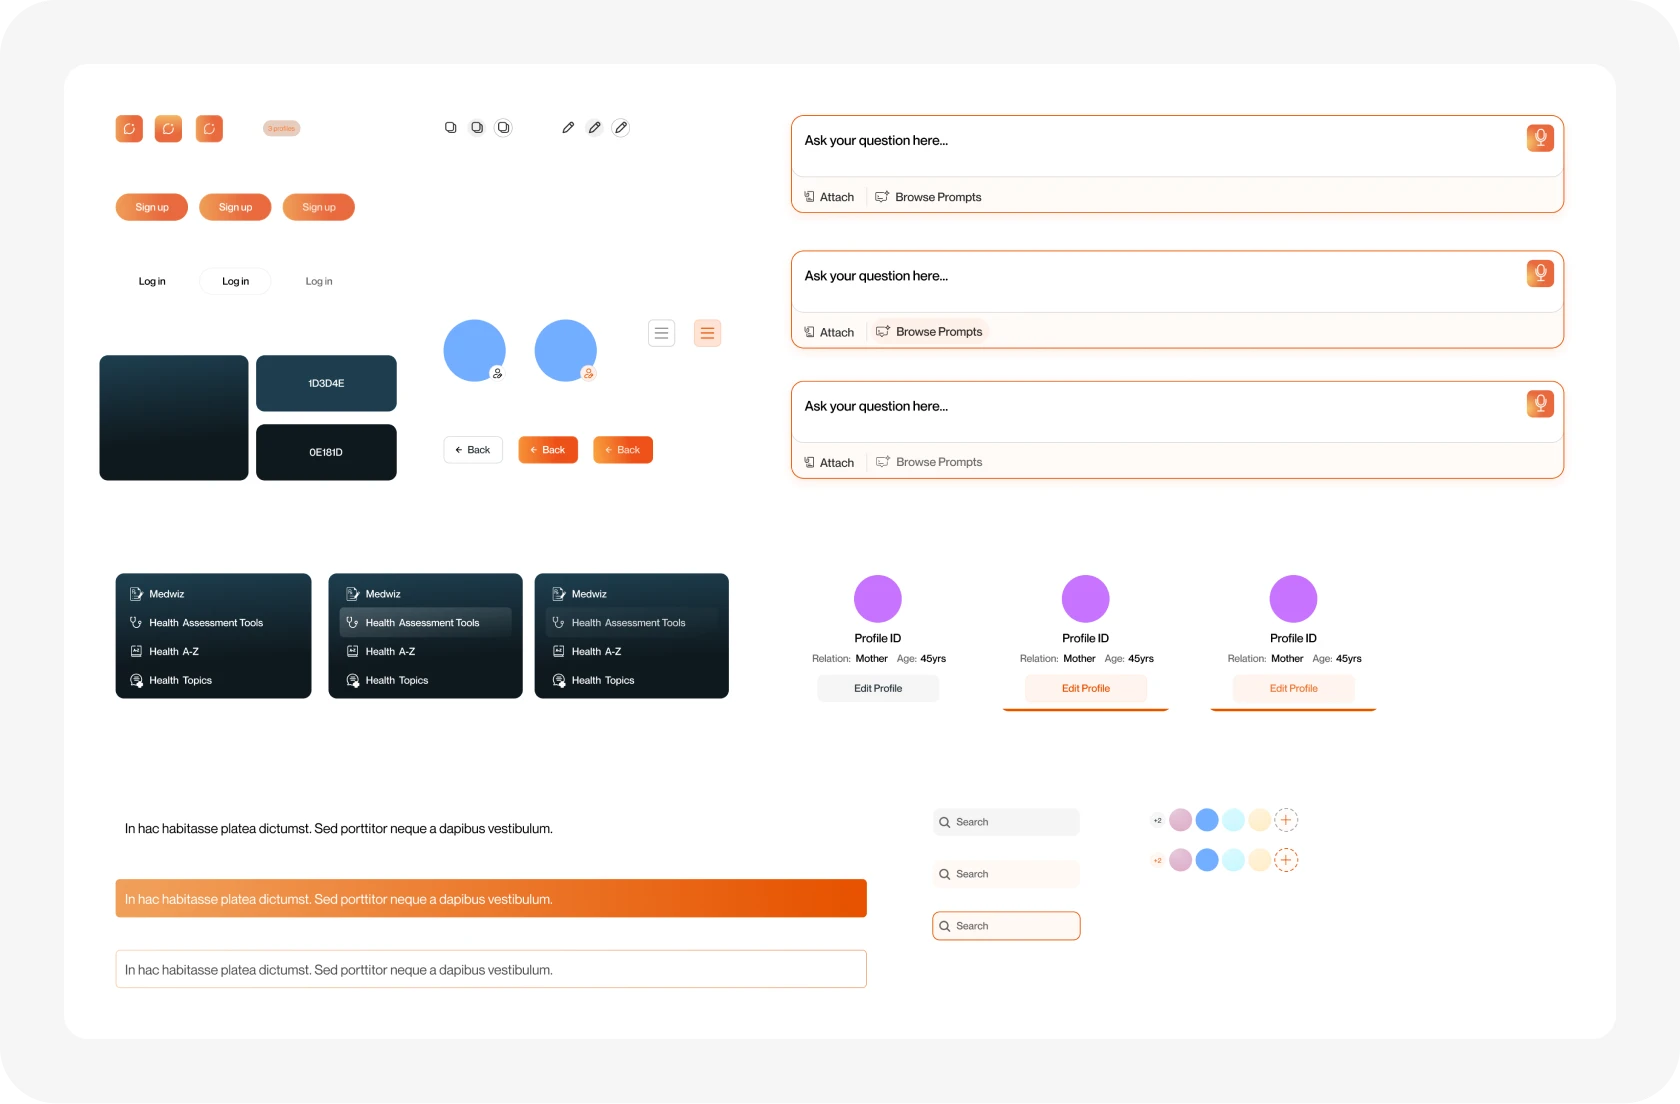This screenshot has height=1104, width=1680.
Task: Click the copy icon inside the outlined circle
Action: click(x=504, y=128)
